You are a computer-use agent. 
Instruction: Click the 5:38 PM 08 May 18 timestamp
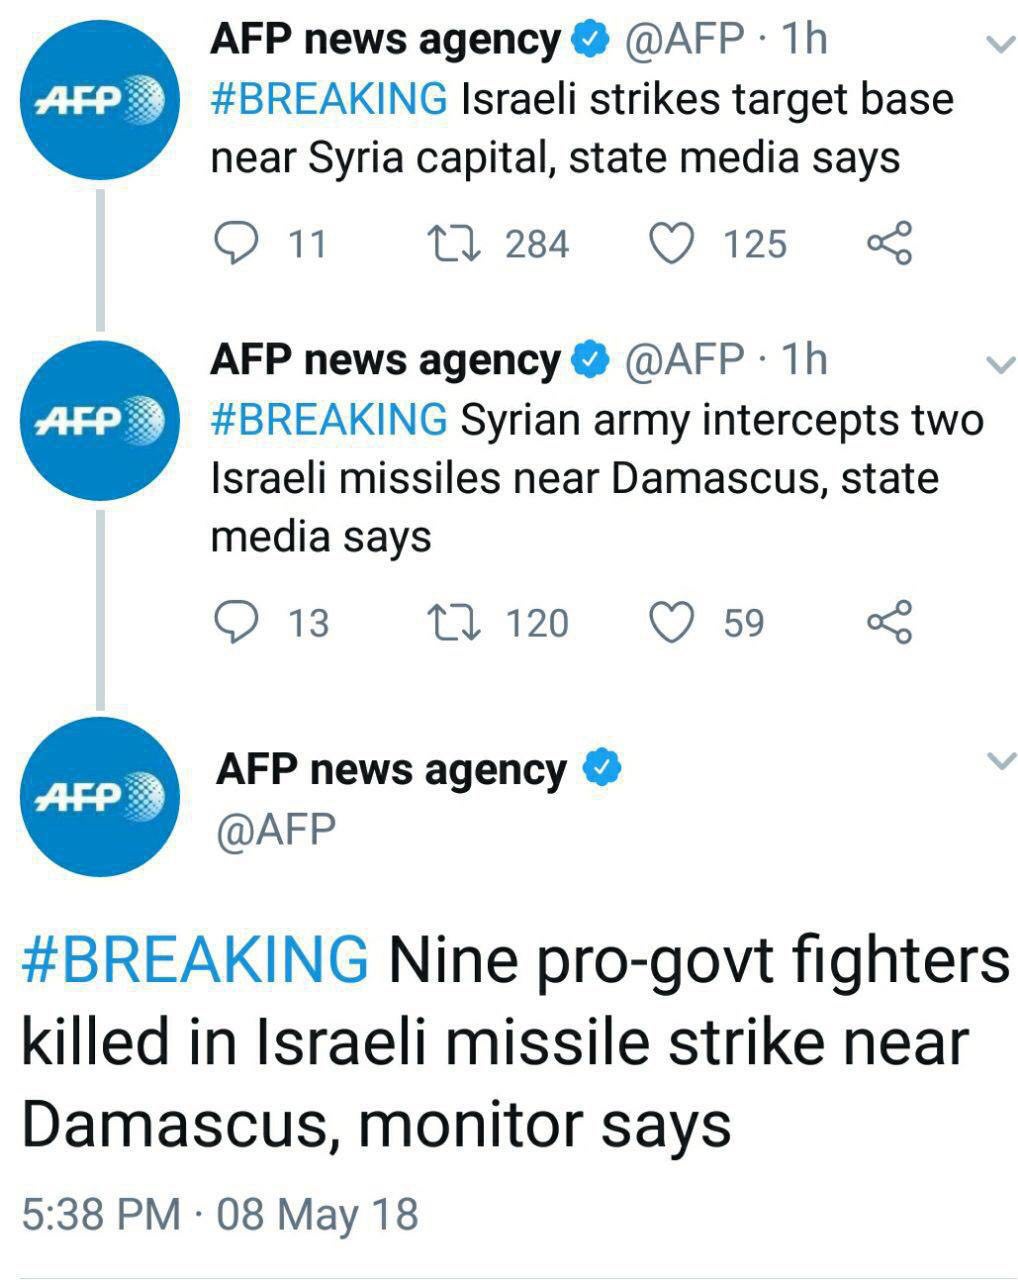pyautogui.click(x=219, y=1214)
